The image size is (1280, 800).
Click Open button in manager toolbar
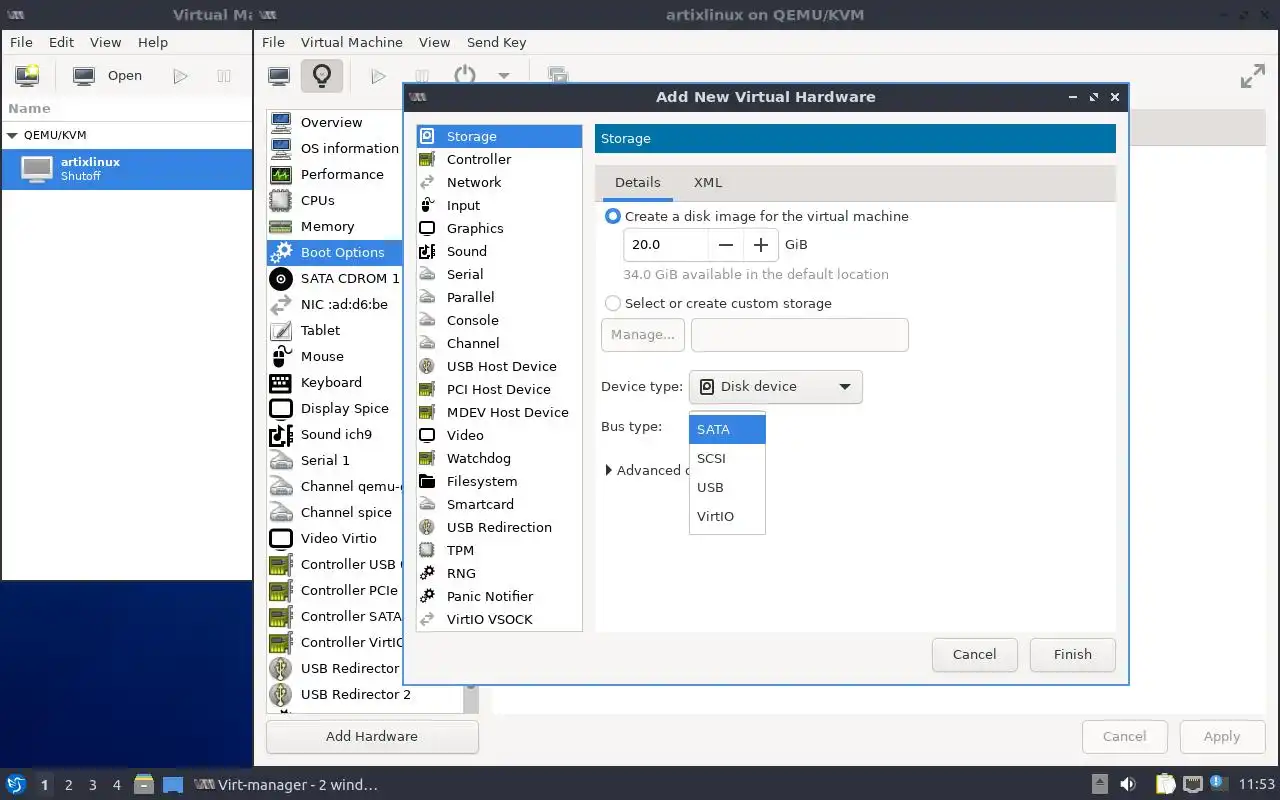coord(109,76)
